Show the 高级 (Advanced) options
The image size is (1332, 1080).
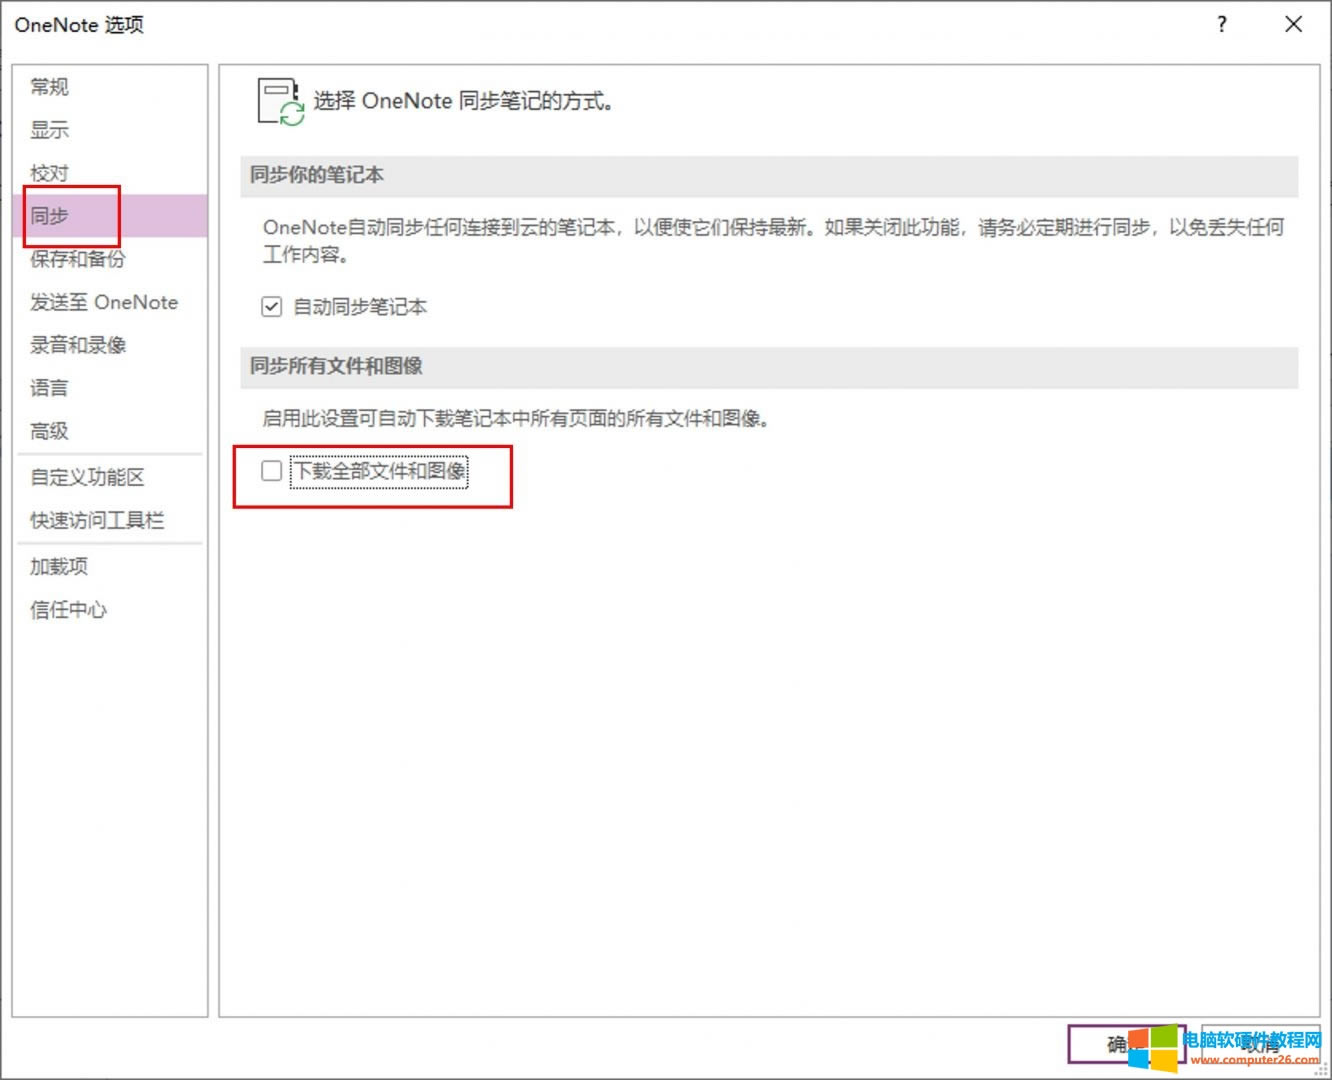click(50, 431)
